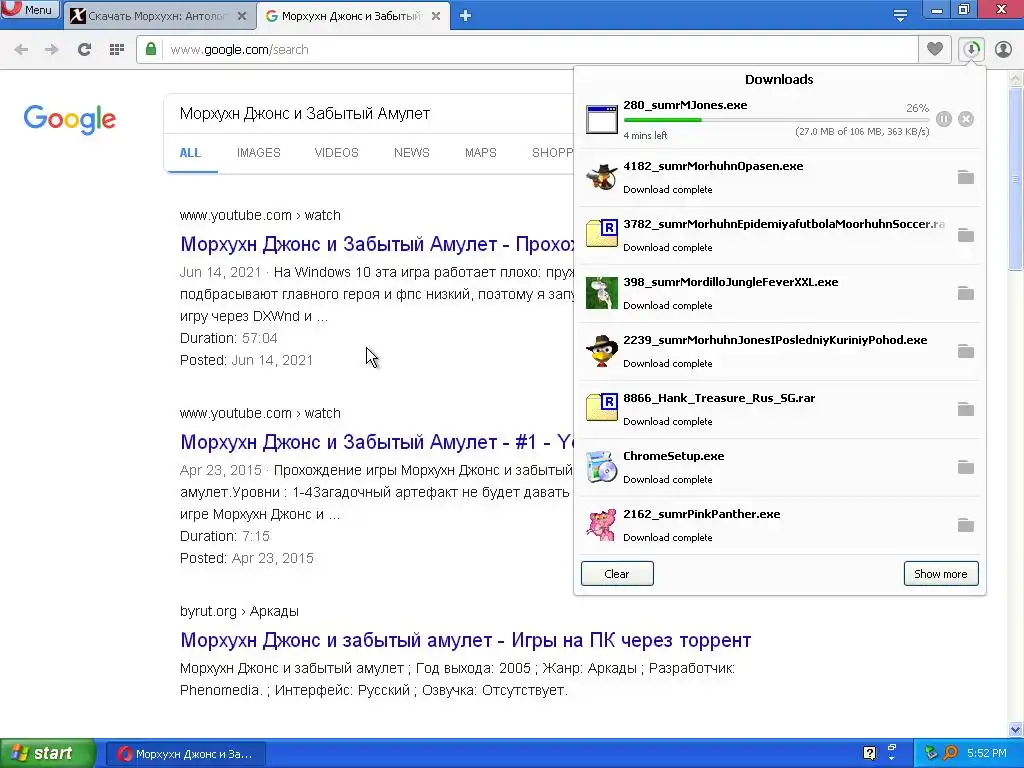This screenshot has width=1024, height=768.
Task: Select the IMAGES search tab
Action: (259, 153)
